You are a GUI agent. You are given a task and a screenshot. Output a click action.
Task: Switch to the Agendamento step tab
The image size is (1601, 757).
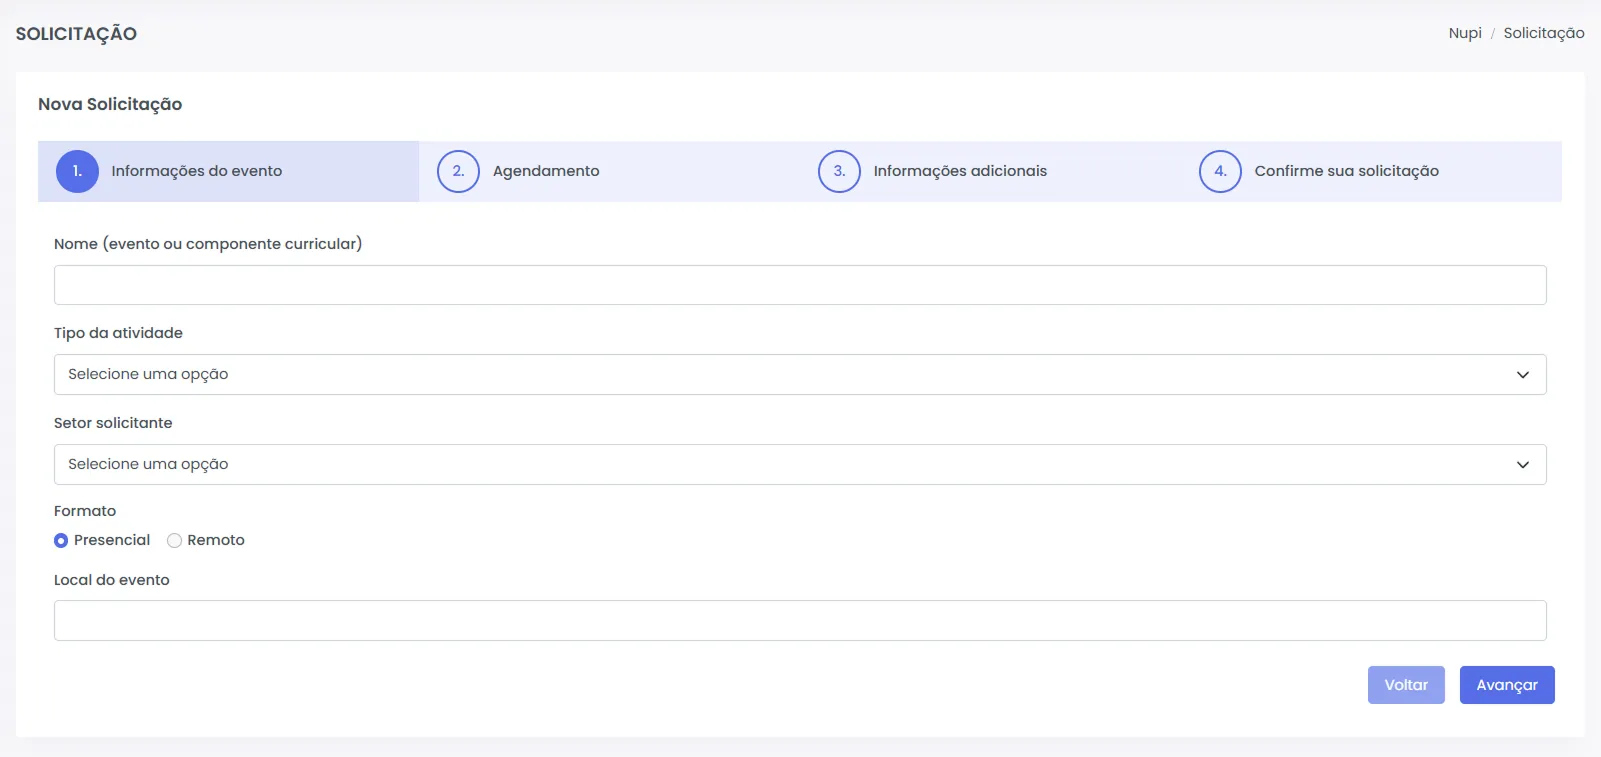[x=546, y=171]
